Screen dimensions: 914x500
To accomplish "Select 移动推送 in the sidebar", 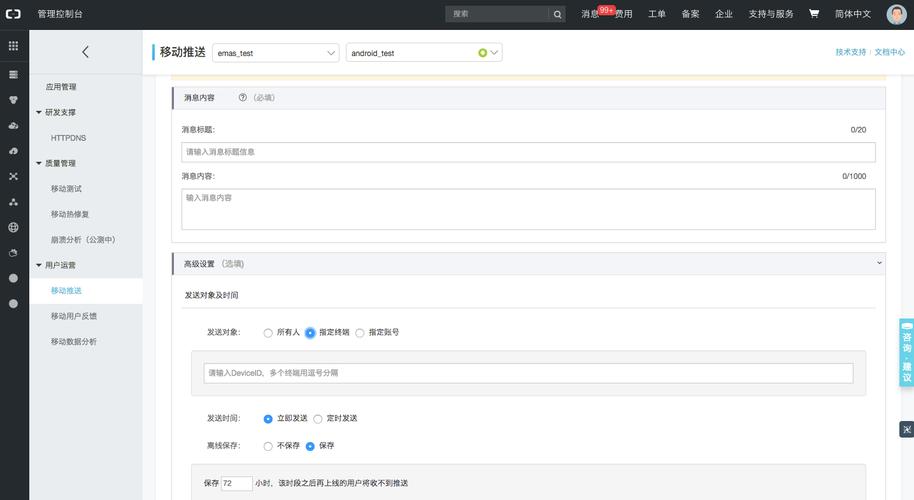I will click(66, 291).
